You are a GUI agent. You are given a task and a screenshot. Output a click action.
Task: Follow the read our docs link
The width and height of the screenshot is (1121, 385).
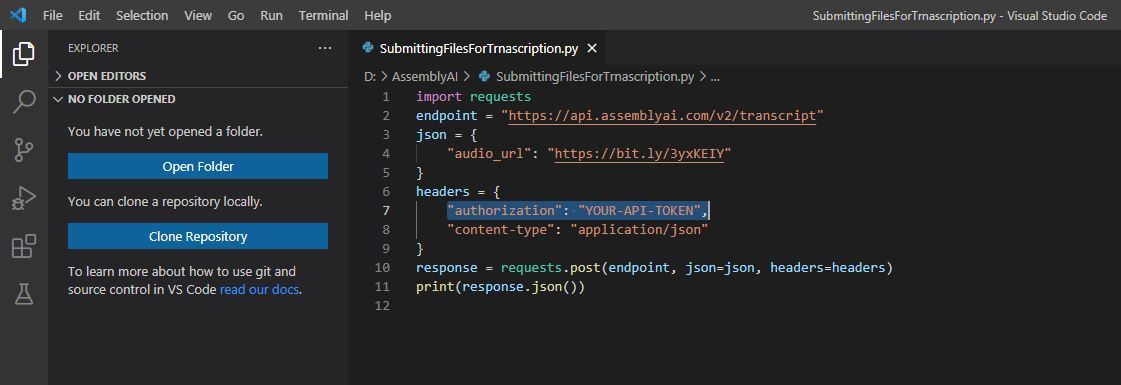point(260,290)
